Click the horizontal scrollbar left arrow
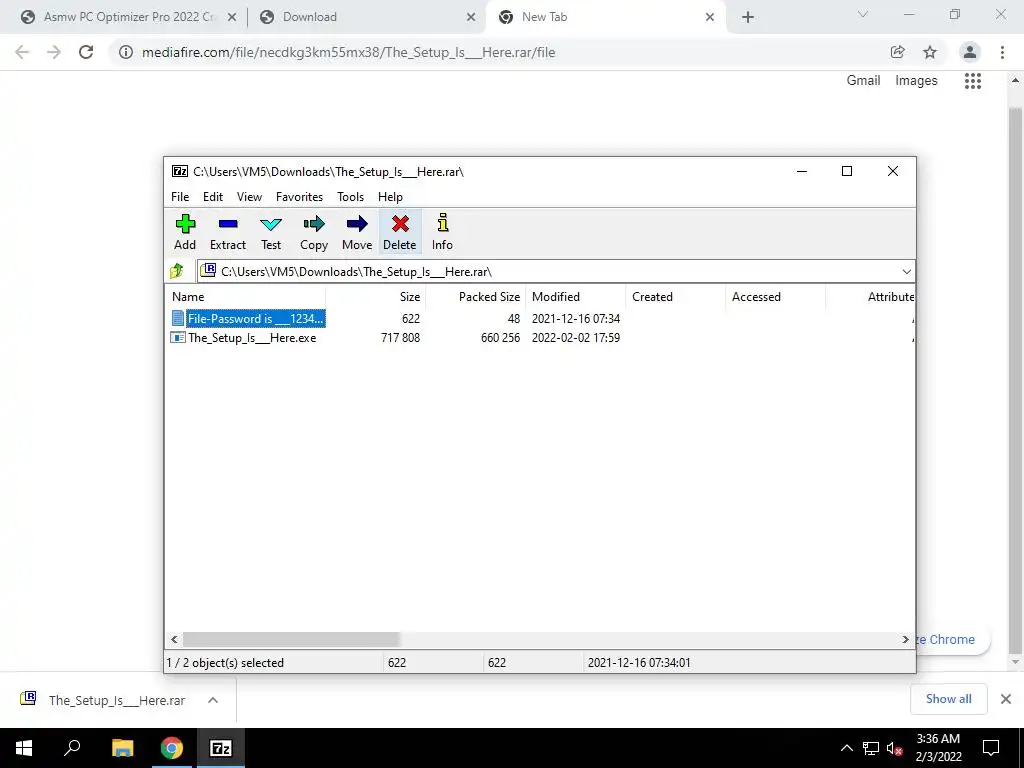Screen dimensions: 1024x768 pos(174,639)
